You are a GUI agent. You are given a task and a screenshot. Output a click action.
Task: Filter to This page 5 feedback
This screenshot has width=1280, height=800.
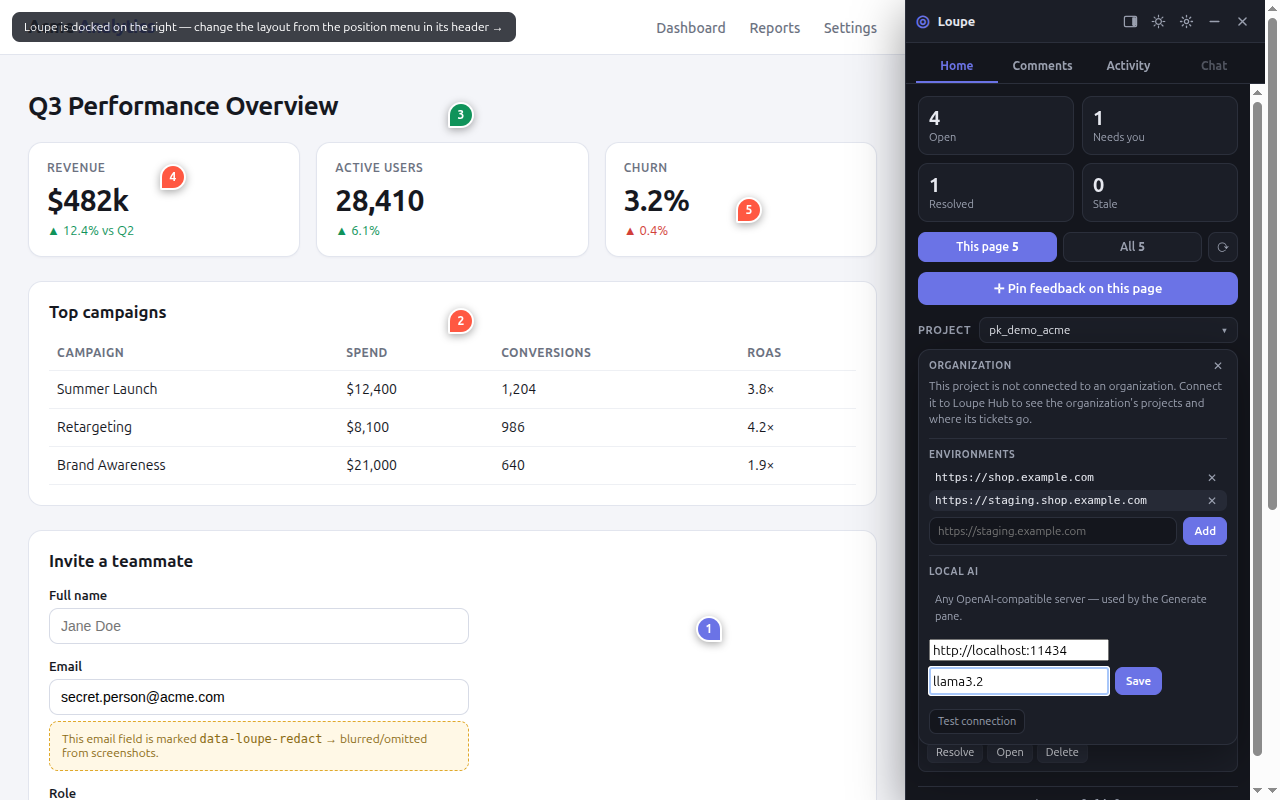987,247
